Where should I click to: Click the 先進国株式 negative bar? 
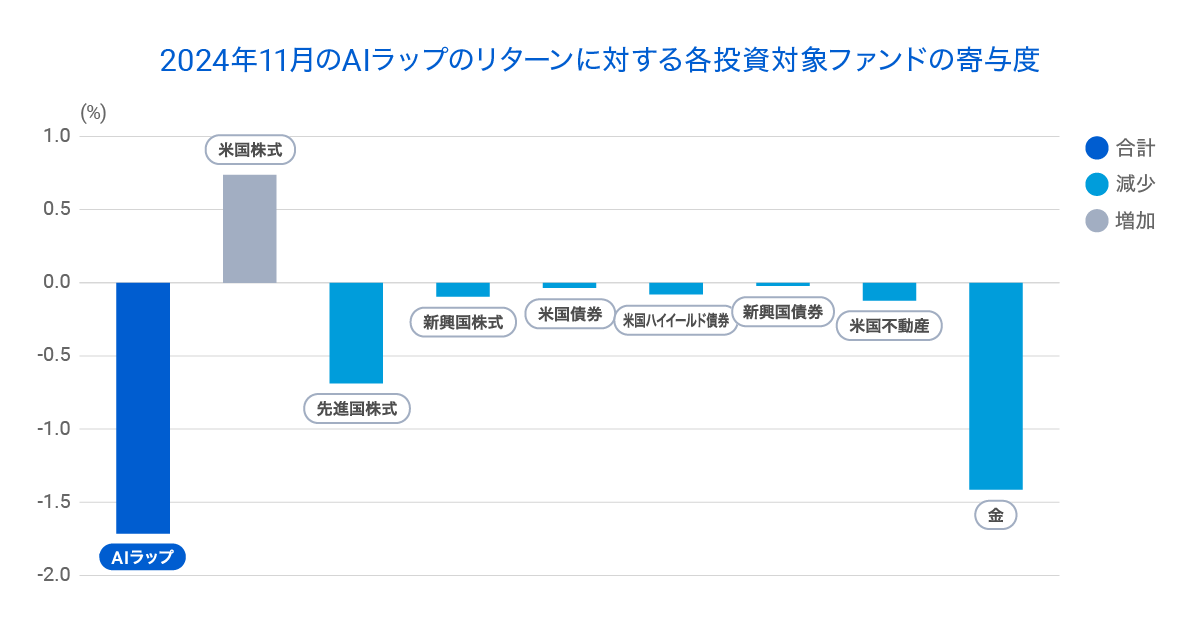356,333
